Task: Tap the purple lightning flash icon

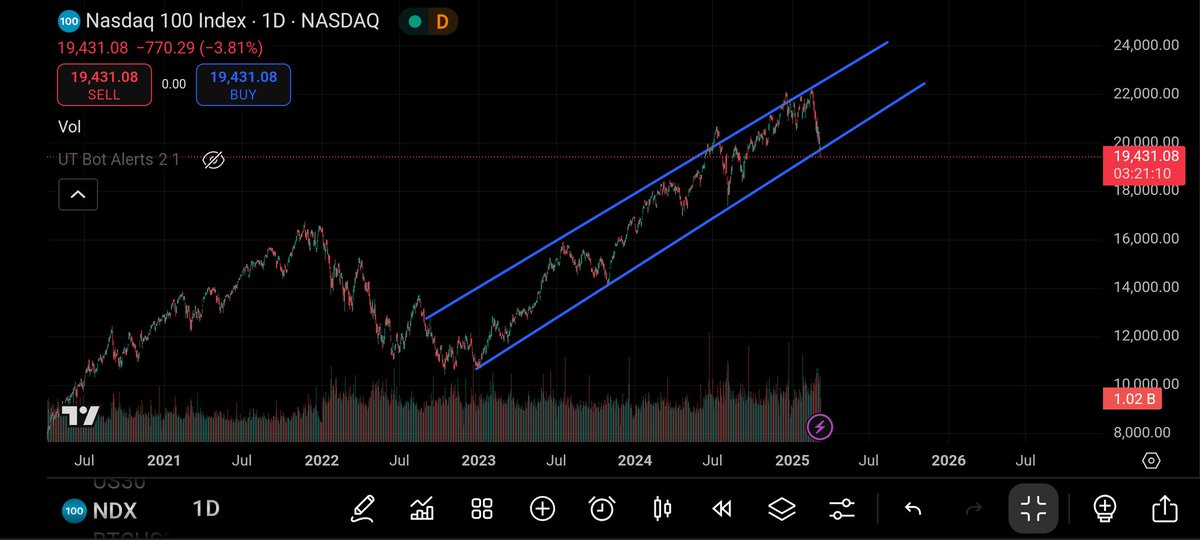Action: (x=820, y=427)
